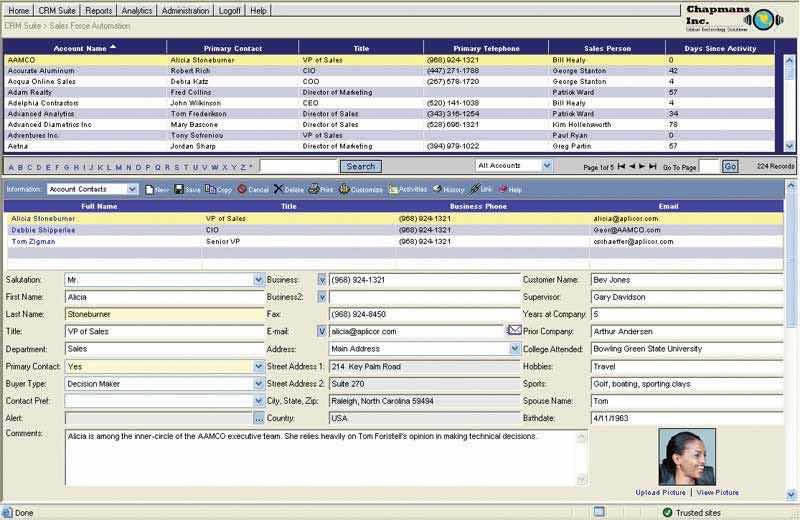Open the Analytics menu
The height and width of the screenshot is (520, 800).
tap(137, 10)
